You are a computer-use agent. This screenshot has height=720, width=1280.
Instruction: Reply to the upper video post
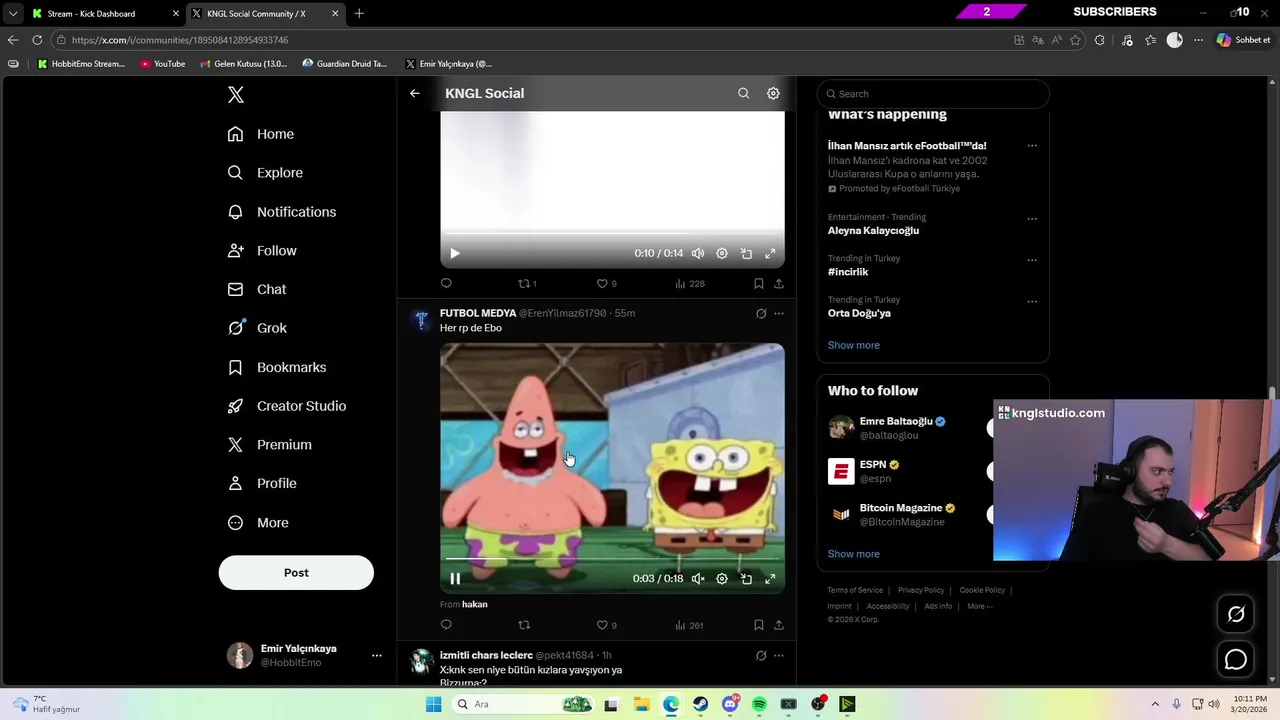pyautogui.click(x=446, y=284)
